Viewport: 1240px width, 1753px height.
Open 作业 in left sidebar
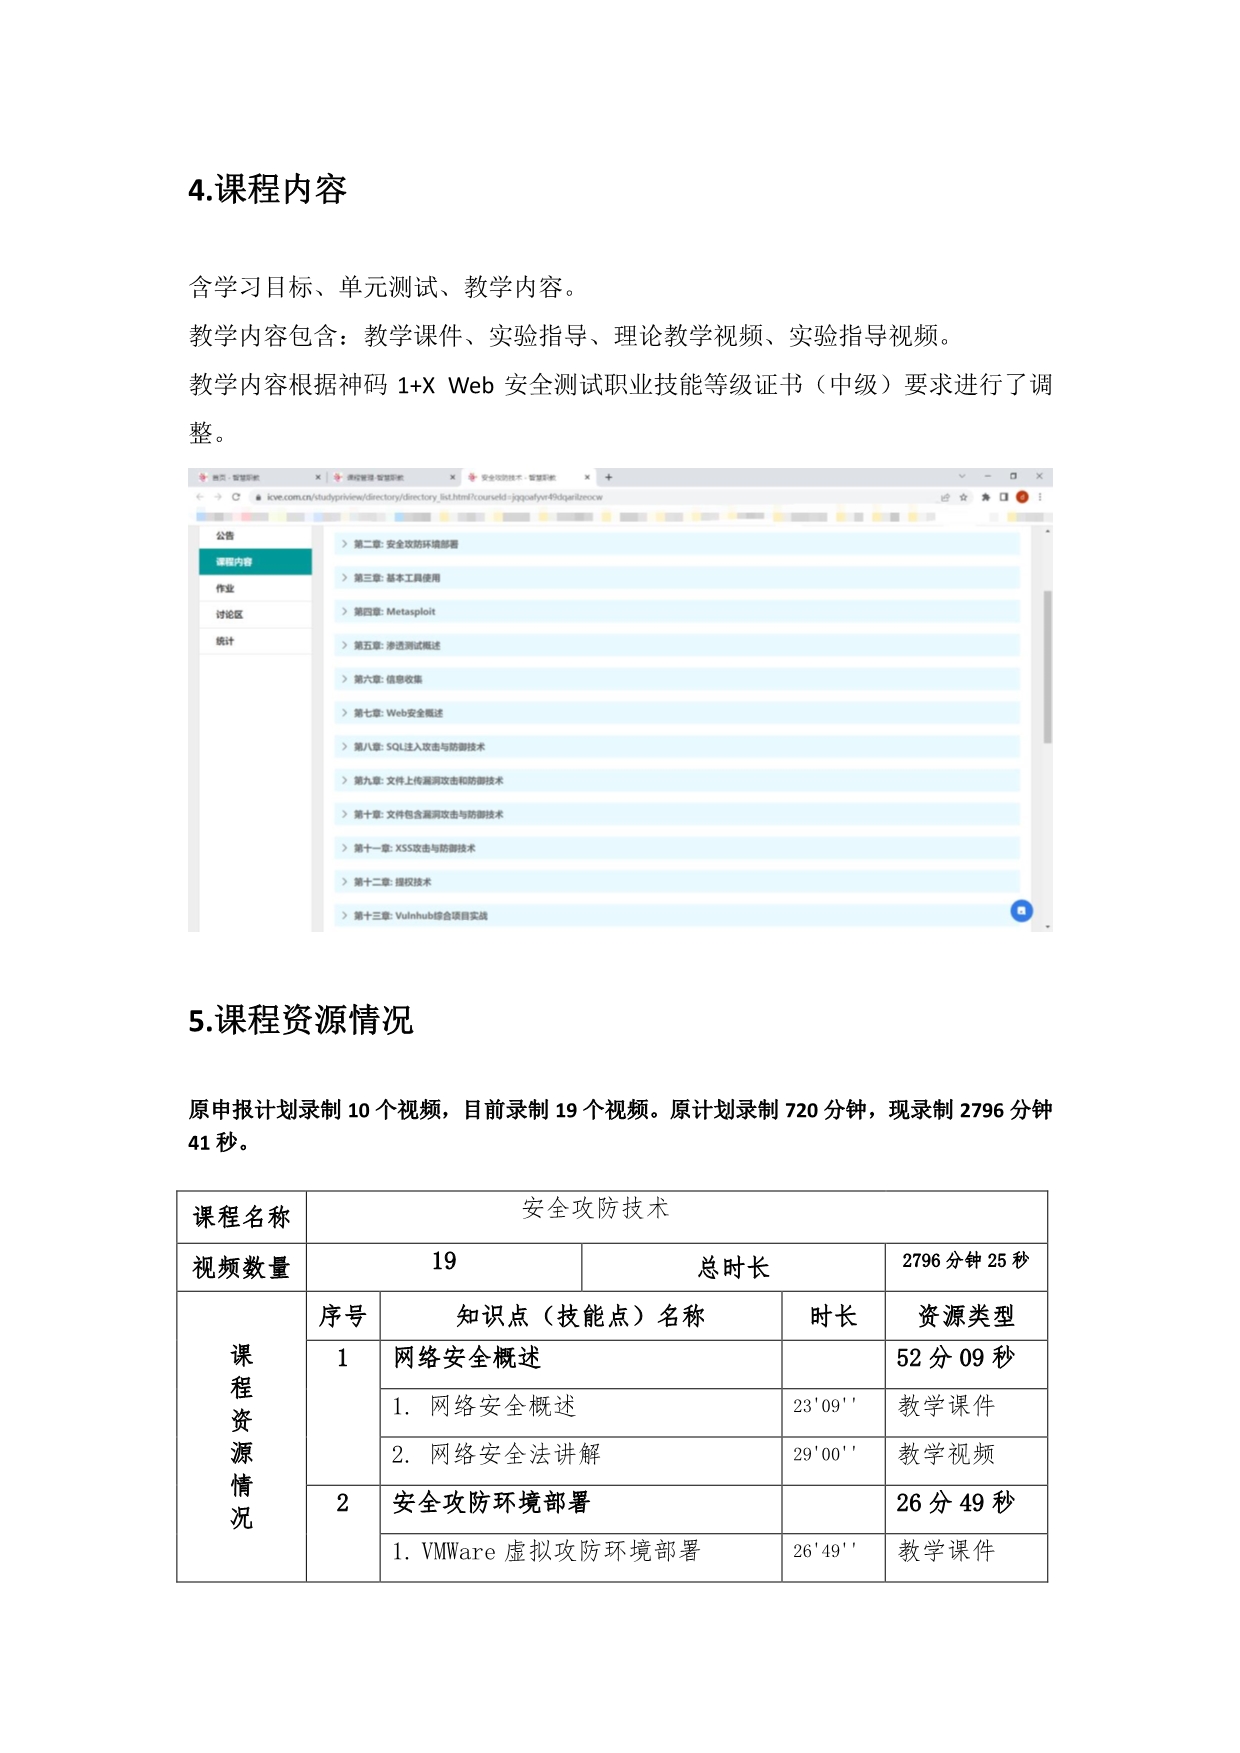[225, 588]
